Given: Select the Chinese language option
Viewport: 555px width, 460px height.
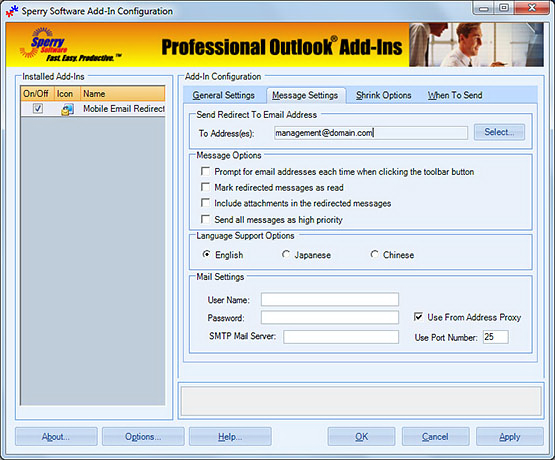Looking at the screenshot, I should (x=374, y=255).
